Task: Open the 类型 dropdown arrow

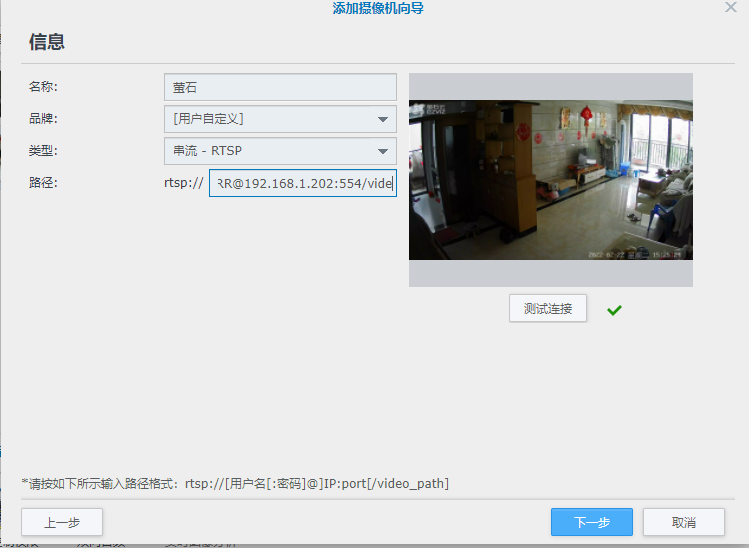Action: [382, 151]
